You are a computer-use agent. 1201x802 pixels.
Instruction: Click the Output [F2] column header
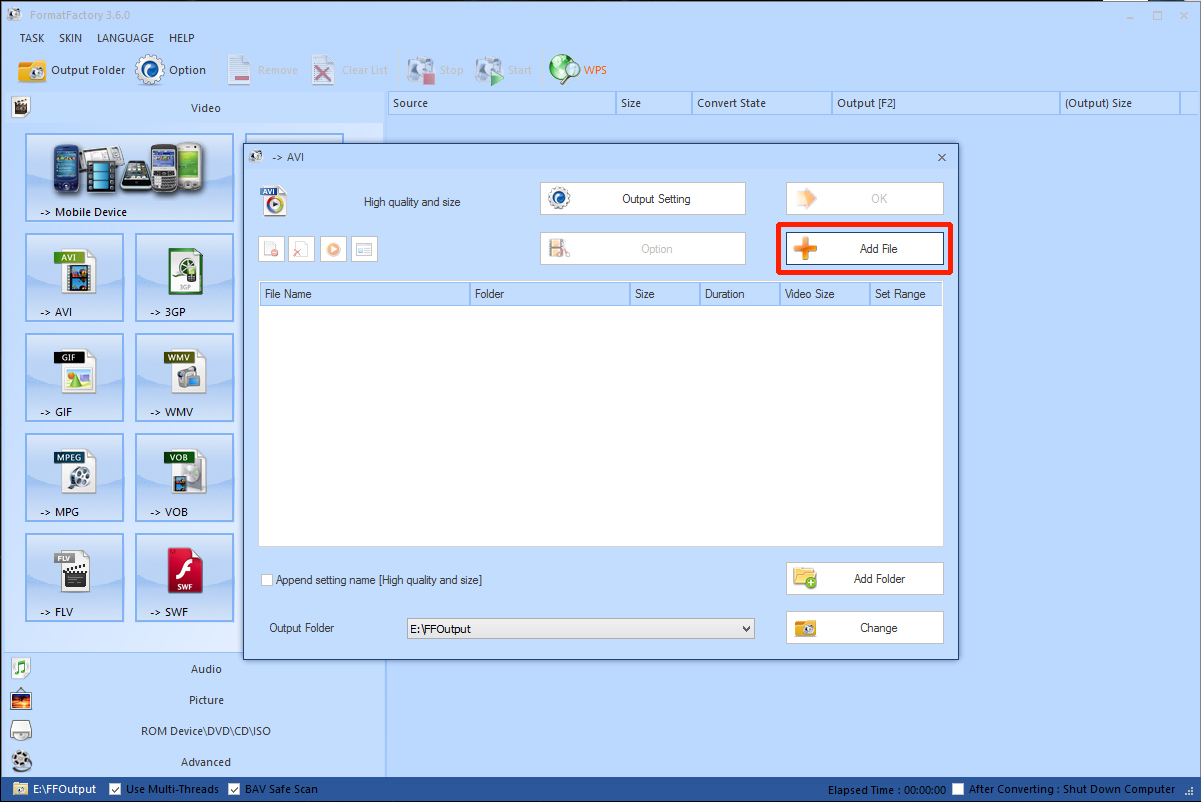click(946, 103)
